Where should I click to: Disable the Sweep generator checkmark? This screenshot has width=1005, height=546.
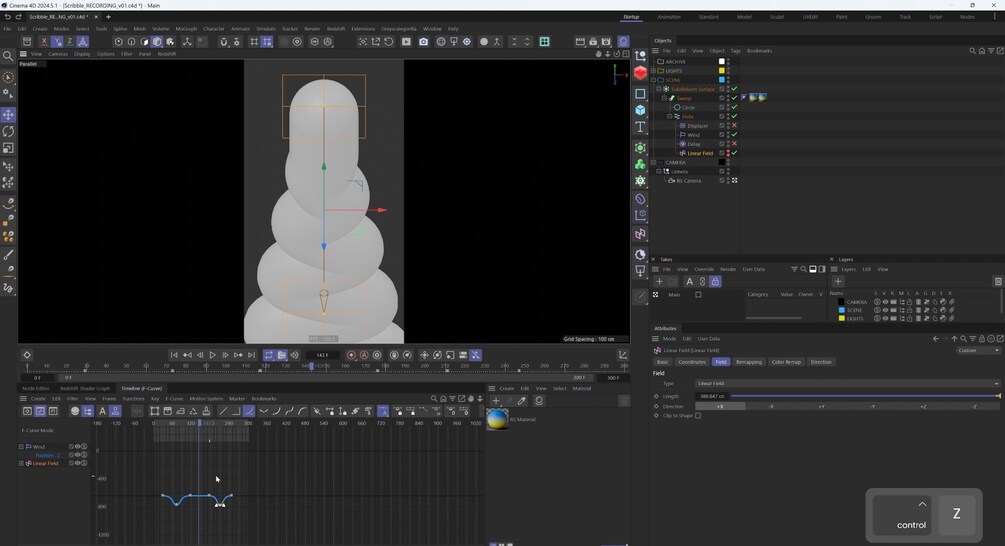pos(735,98)
